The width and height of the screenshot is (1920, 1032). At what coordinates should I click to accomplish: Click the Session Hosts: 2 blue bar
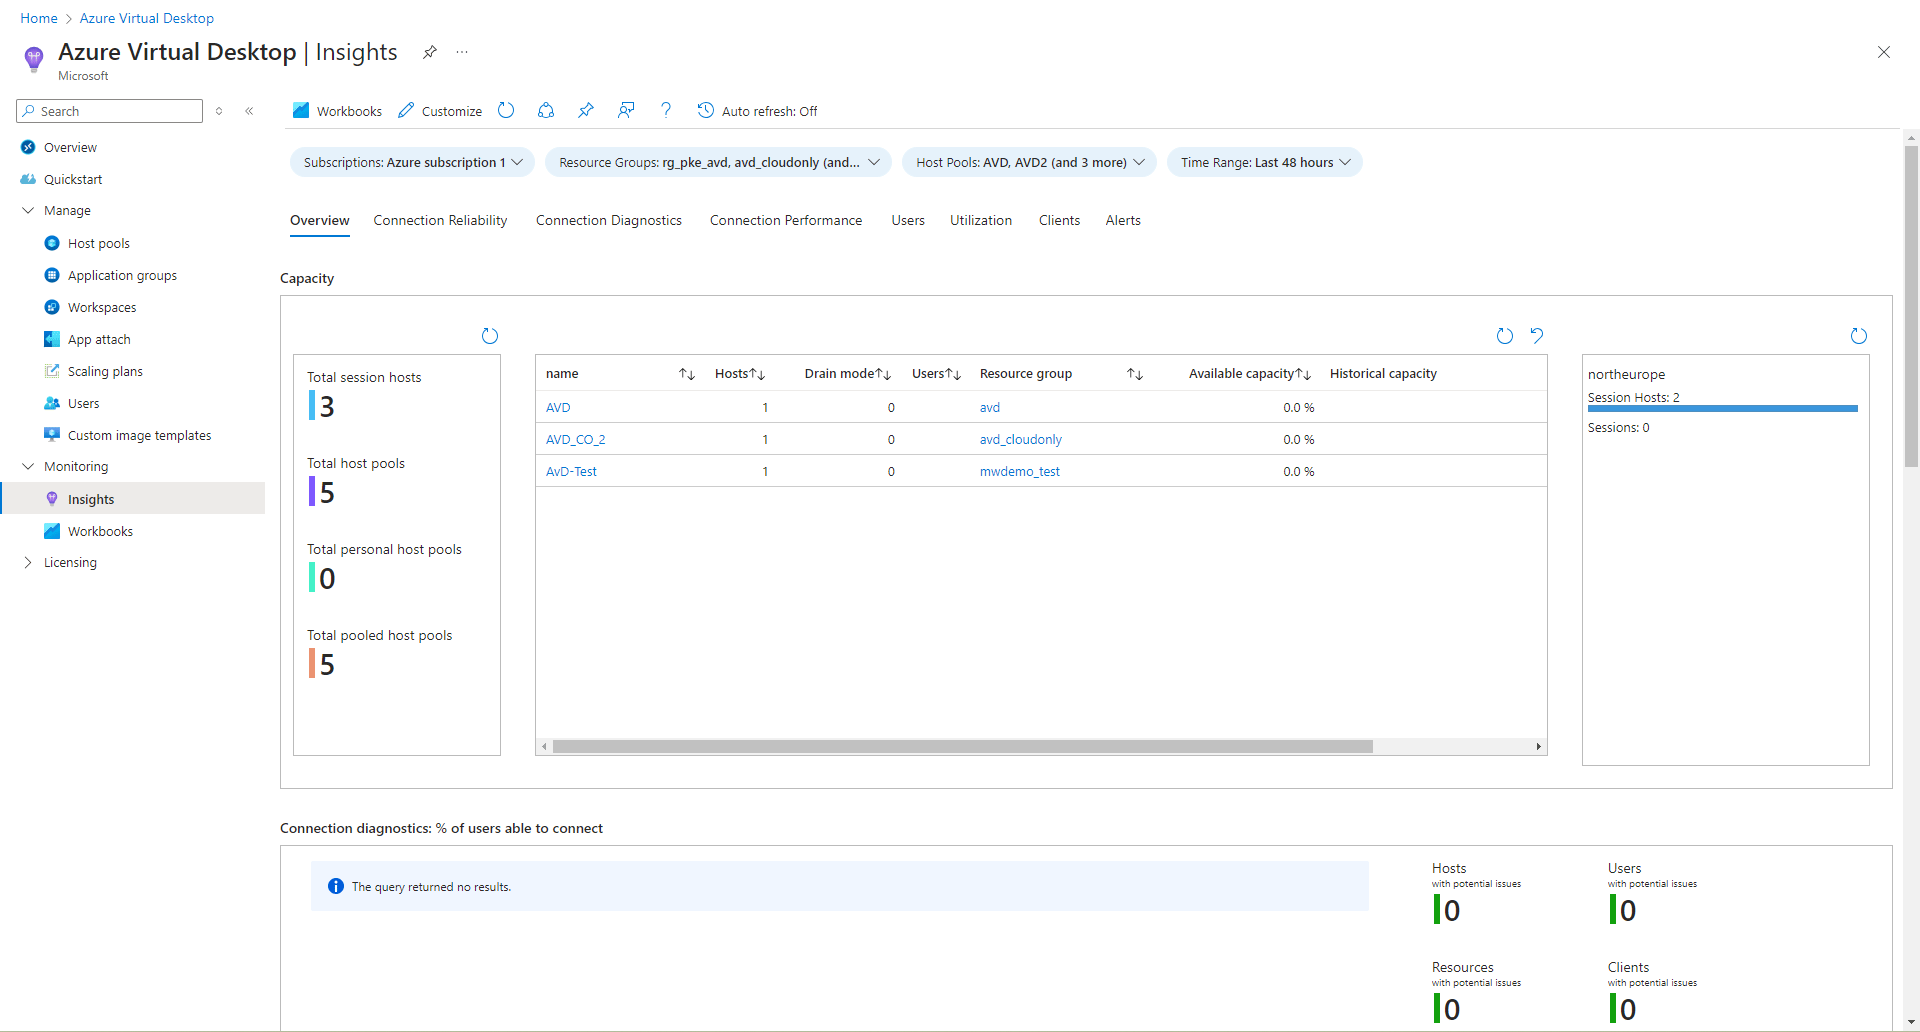pyautogui.click(x=1723, y=408)
